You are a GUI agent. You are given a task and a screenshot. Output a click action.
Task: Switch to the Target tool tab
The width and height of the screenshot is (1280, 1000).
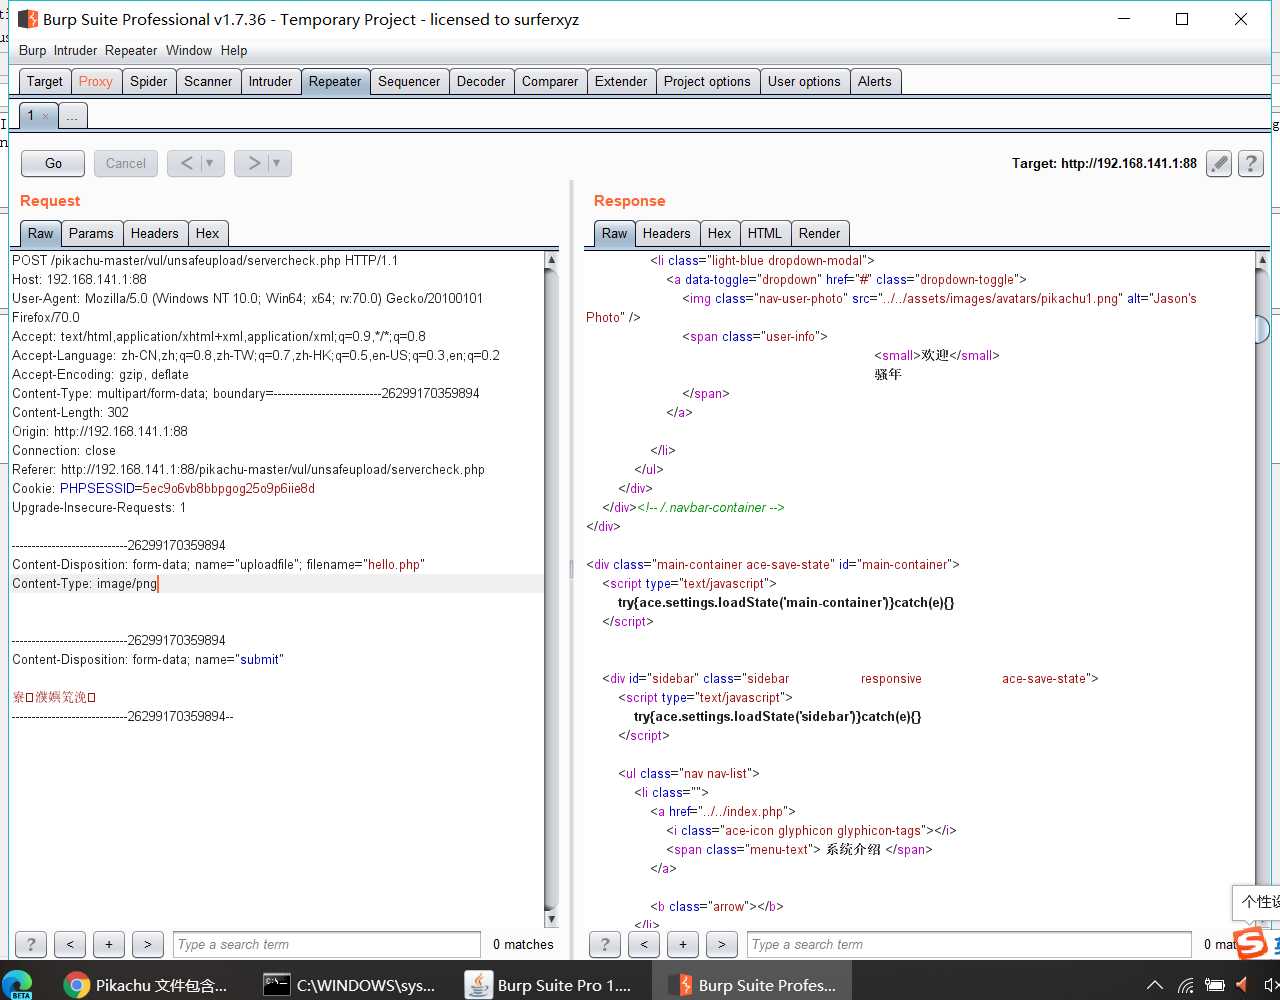(45, 82)
